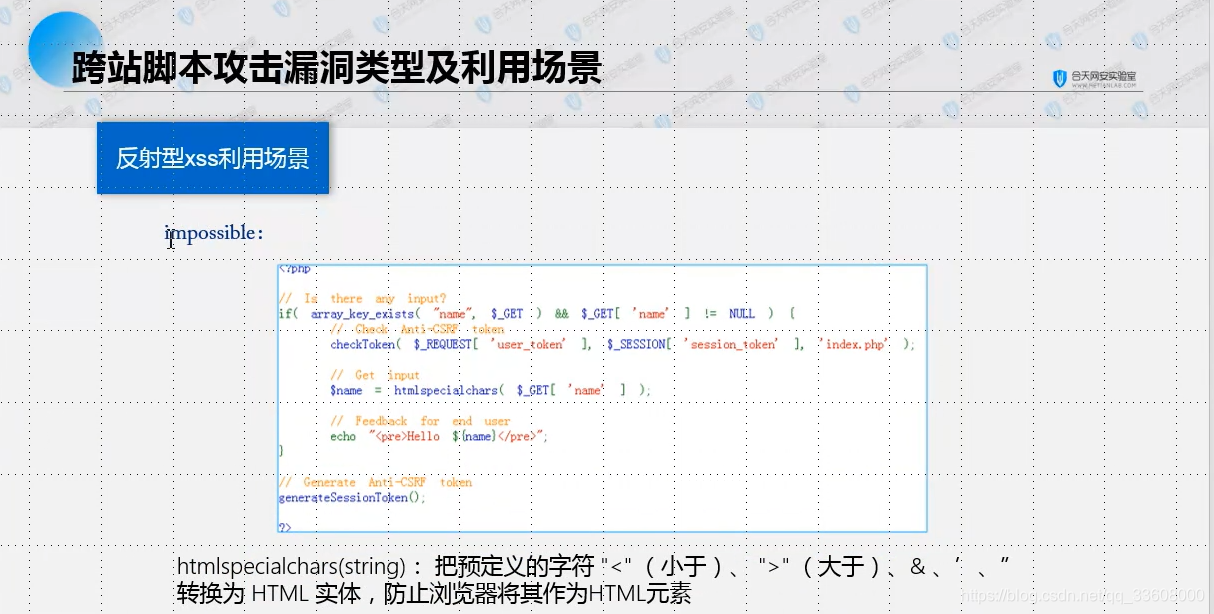Click the code line 'checkToken( $_REQUEST[...'
This screenshot has height=614, width=1214.
[x=622, y=344]
